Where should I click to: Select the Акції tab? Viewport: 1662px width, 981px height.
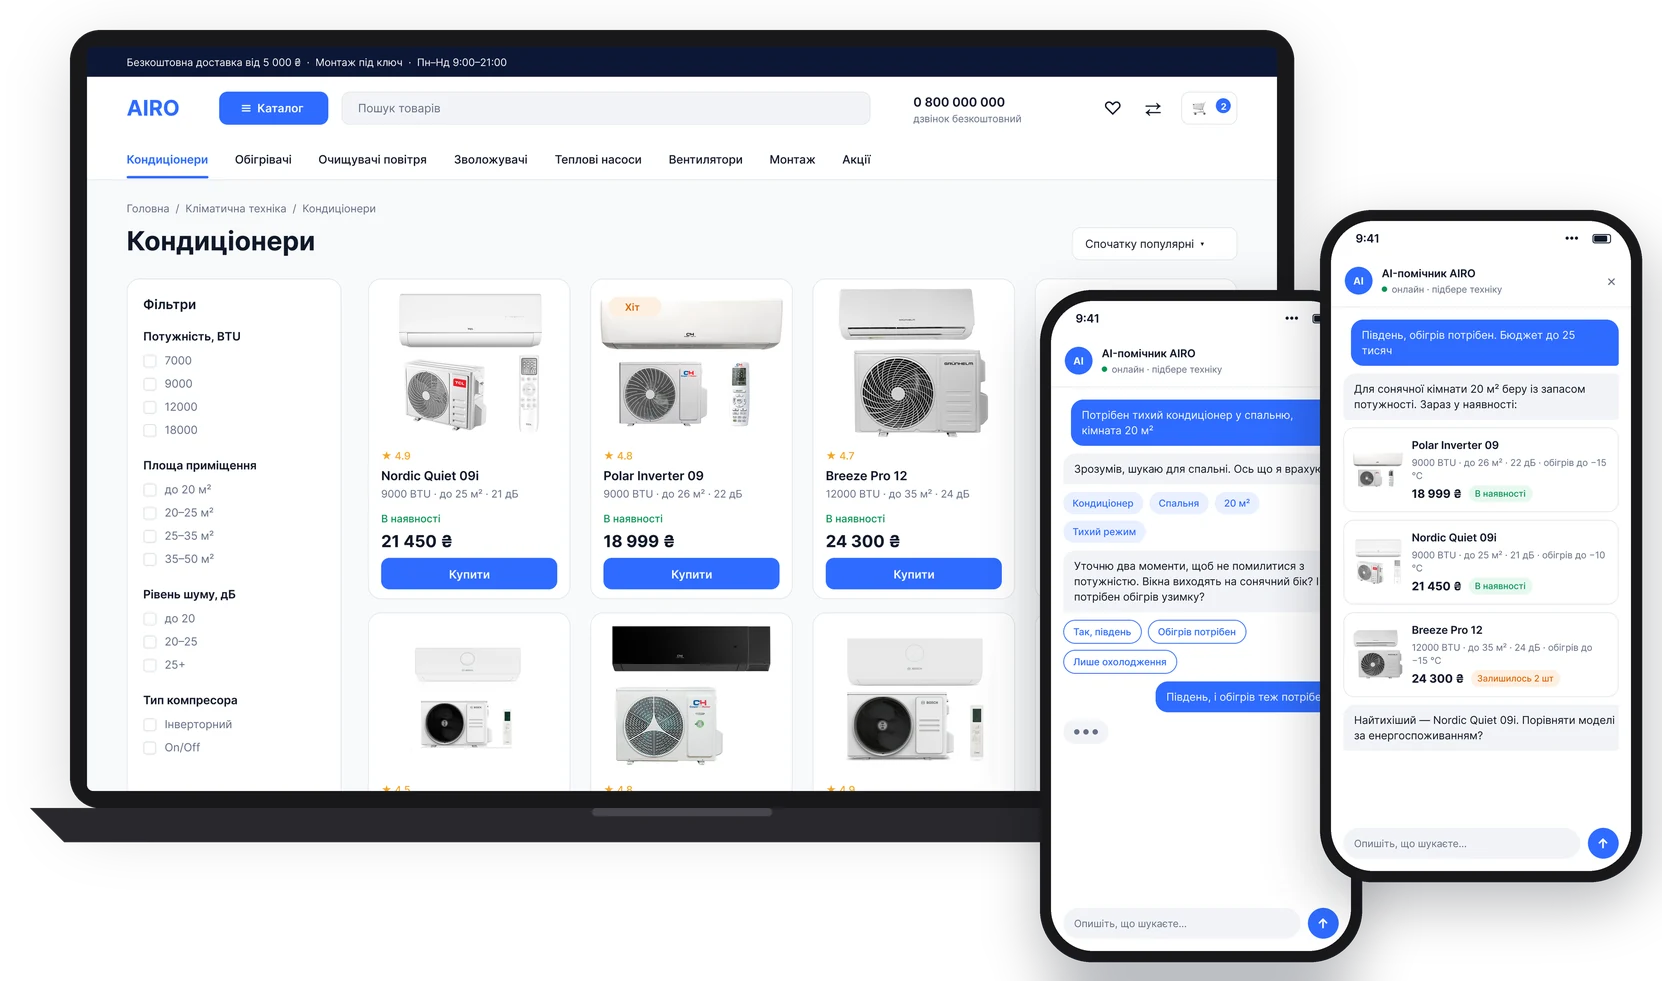click(856, 160)
